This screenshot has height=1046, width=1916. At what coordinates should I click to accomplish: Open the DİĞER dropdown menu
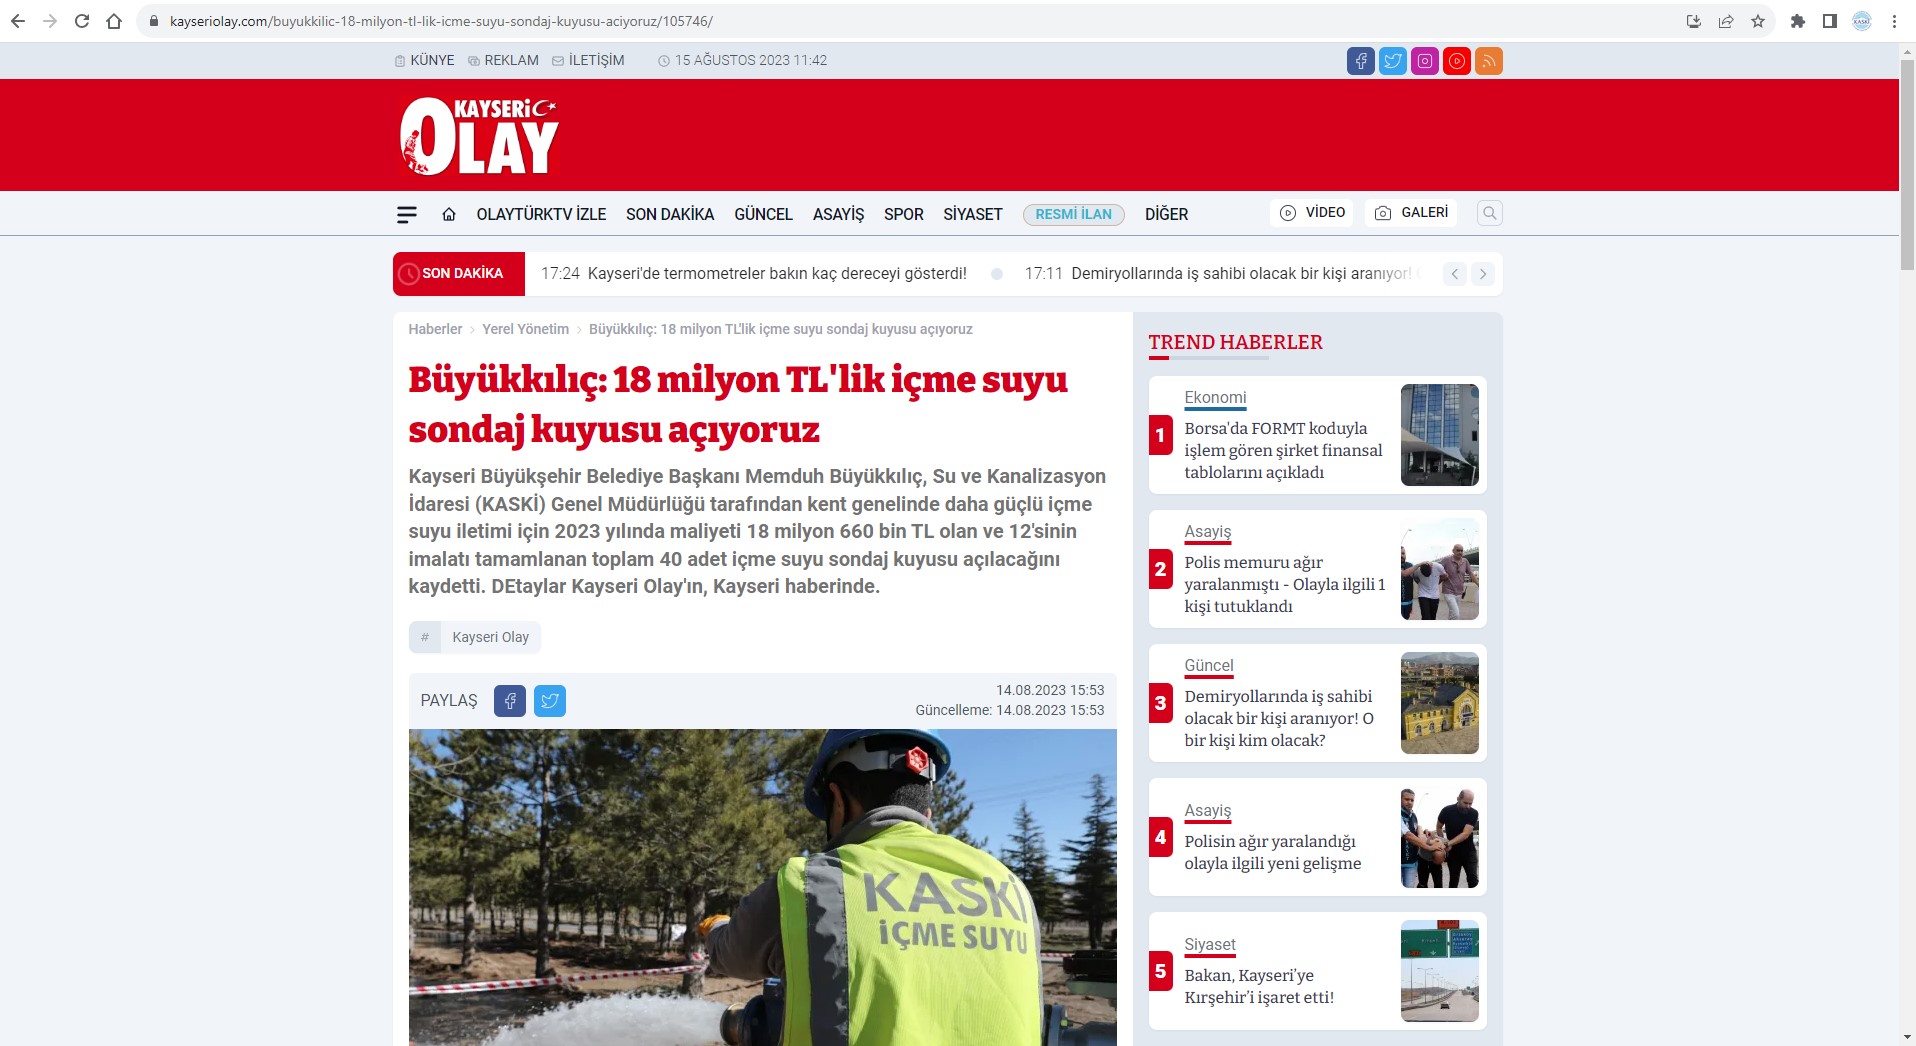(x=1166, y=214)
